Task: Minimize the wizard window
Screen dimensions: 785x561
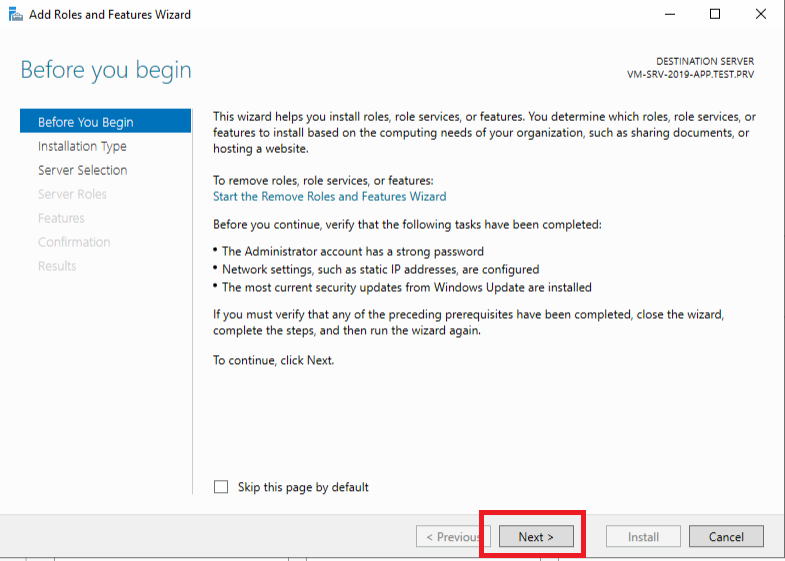Action: tap(670, 15)
